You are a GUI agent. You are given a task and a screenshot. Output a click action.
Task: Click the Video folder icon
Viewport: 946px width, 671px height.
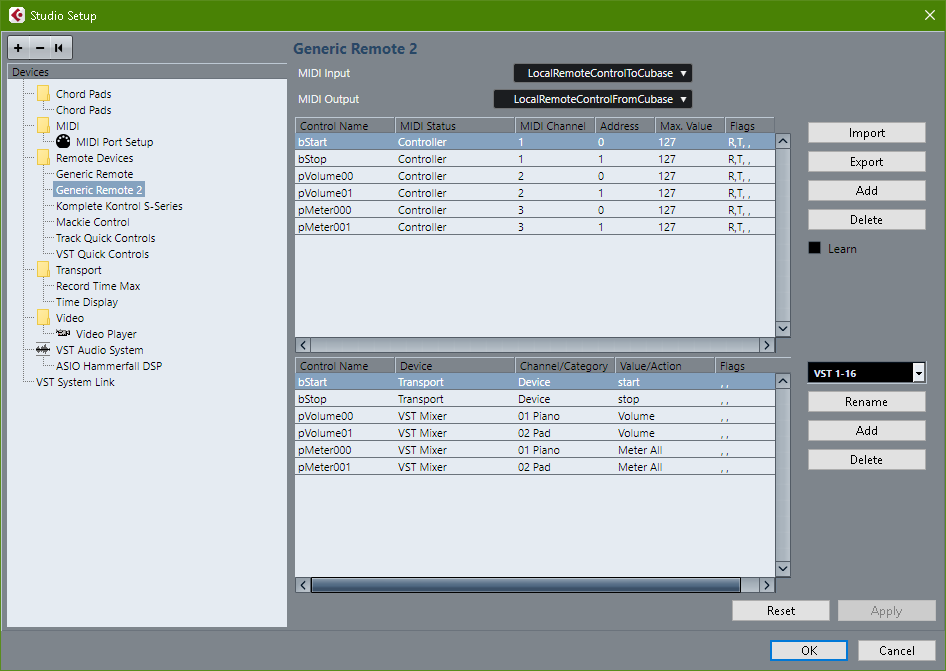tap(43, 317)
